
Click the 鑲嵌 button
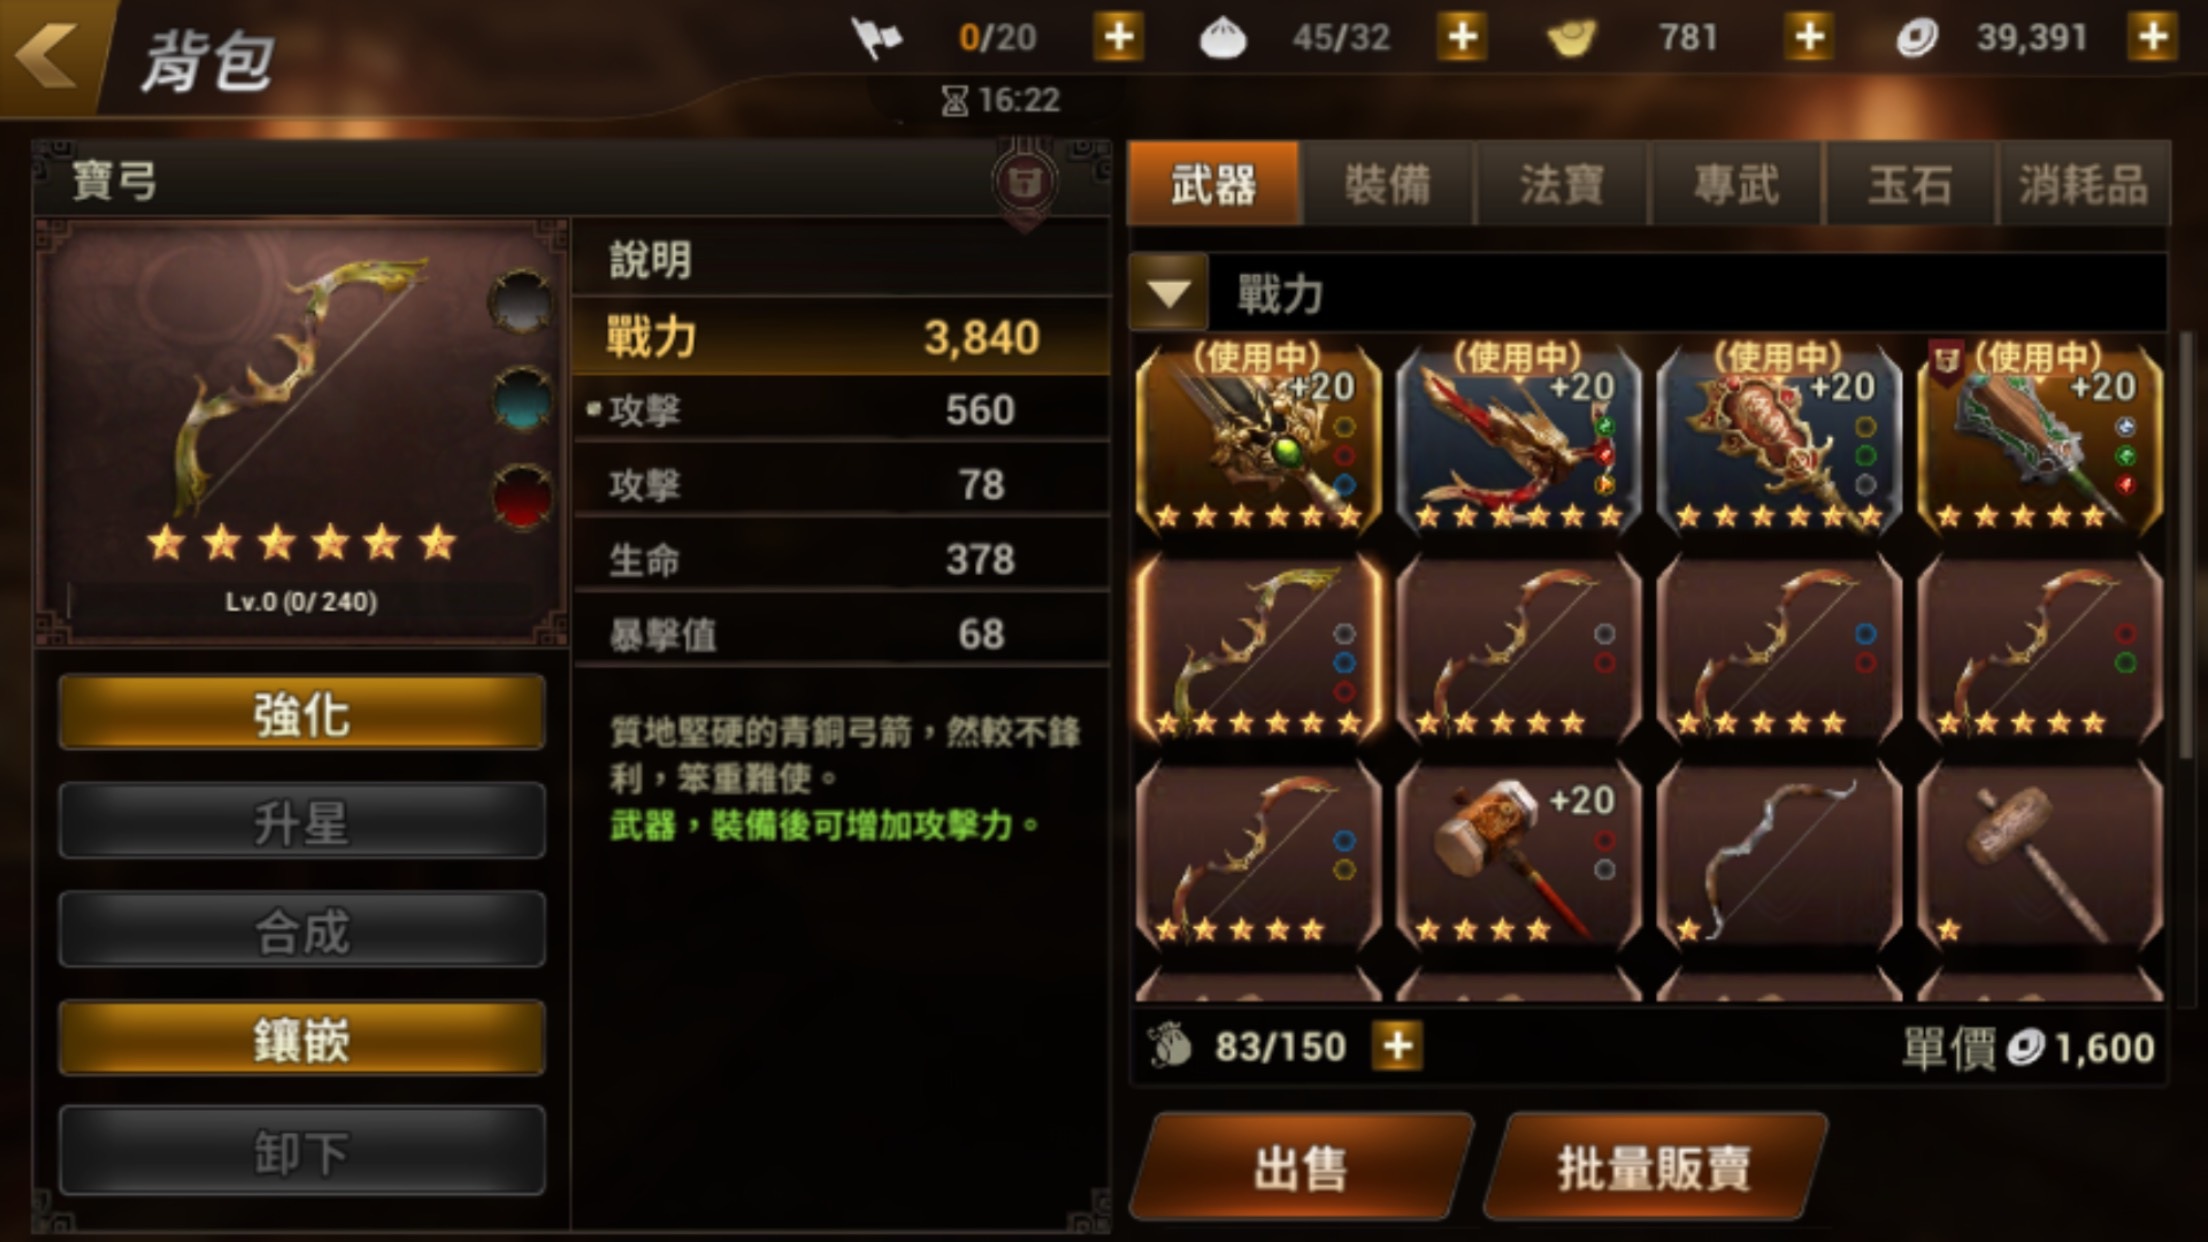pos(302,1039)
